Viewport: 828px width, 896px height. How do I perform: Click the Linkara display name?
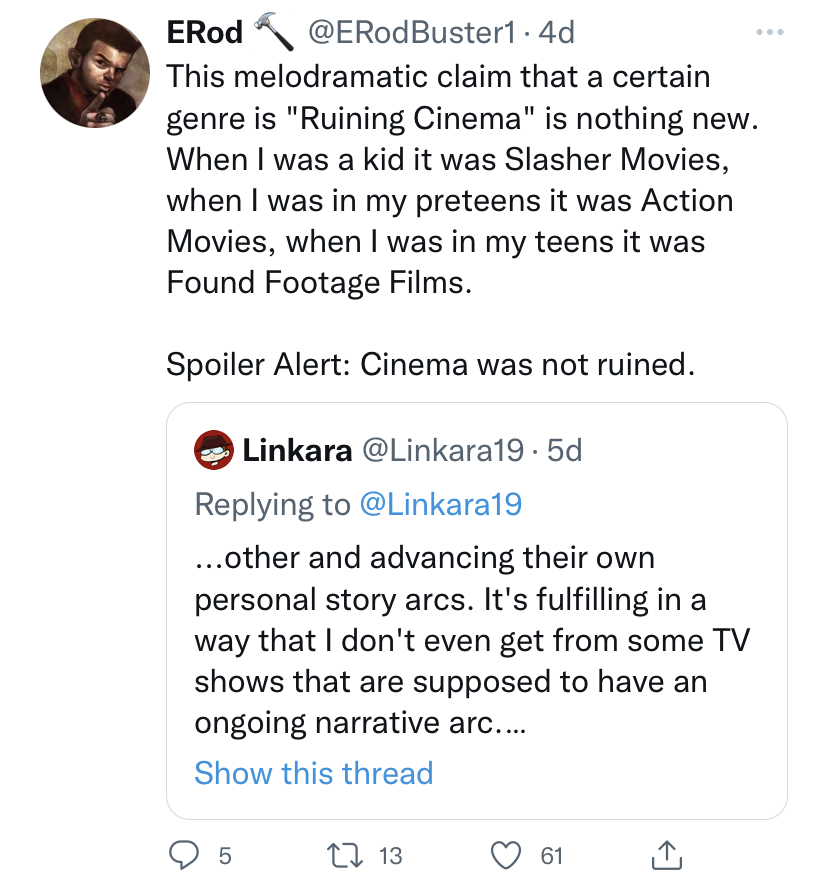point(297,450)
